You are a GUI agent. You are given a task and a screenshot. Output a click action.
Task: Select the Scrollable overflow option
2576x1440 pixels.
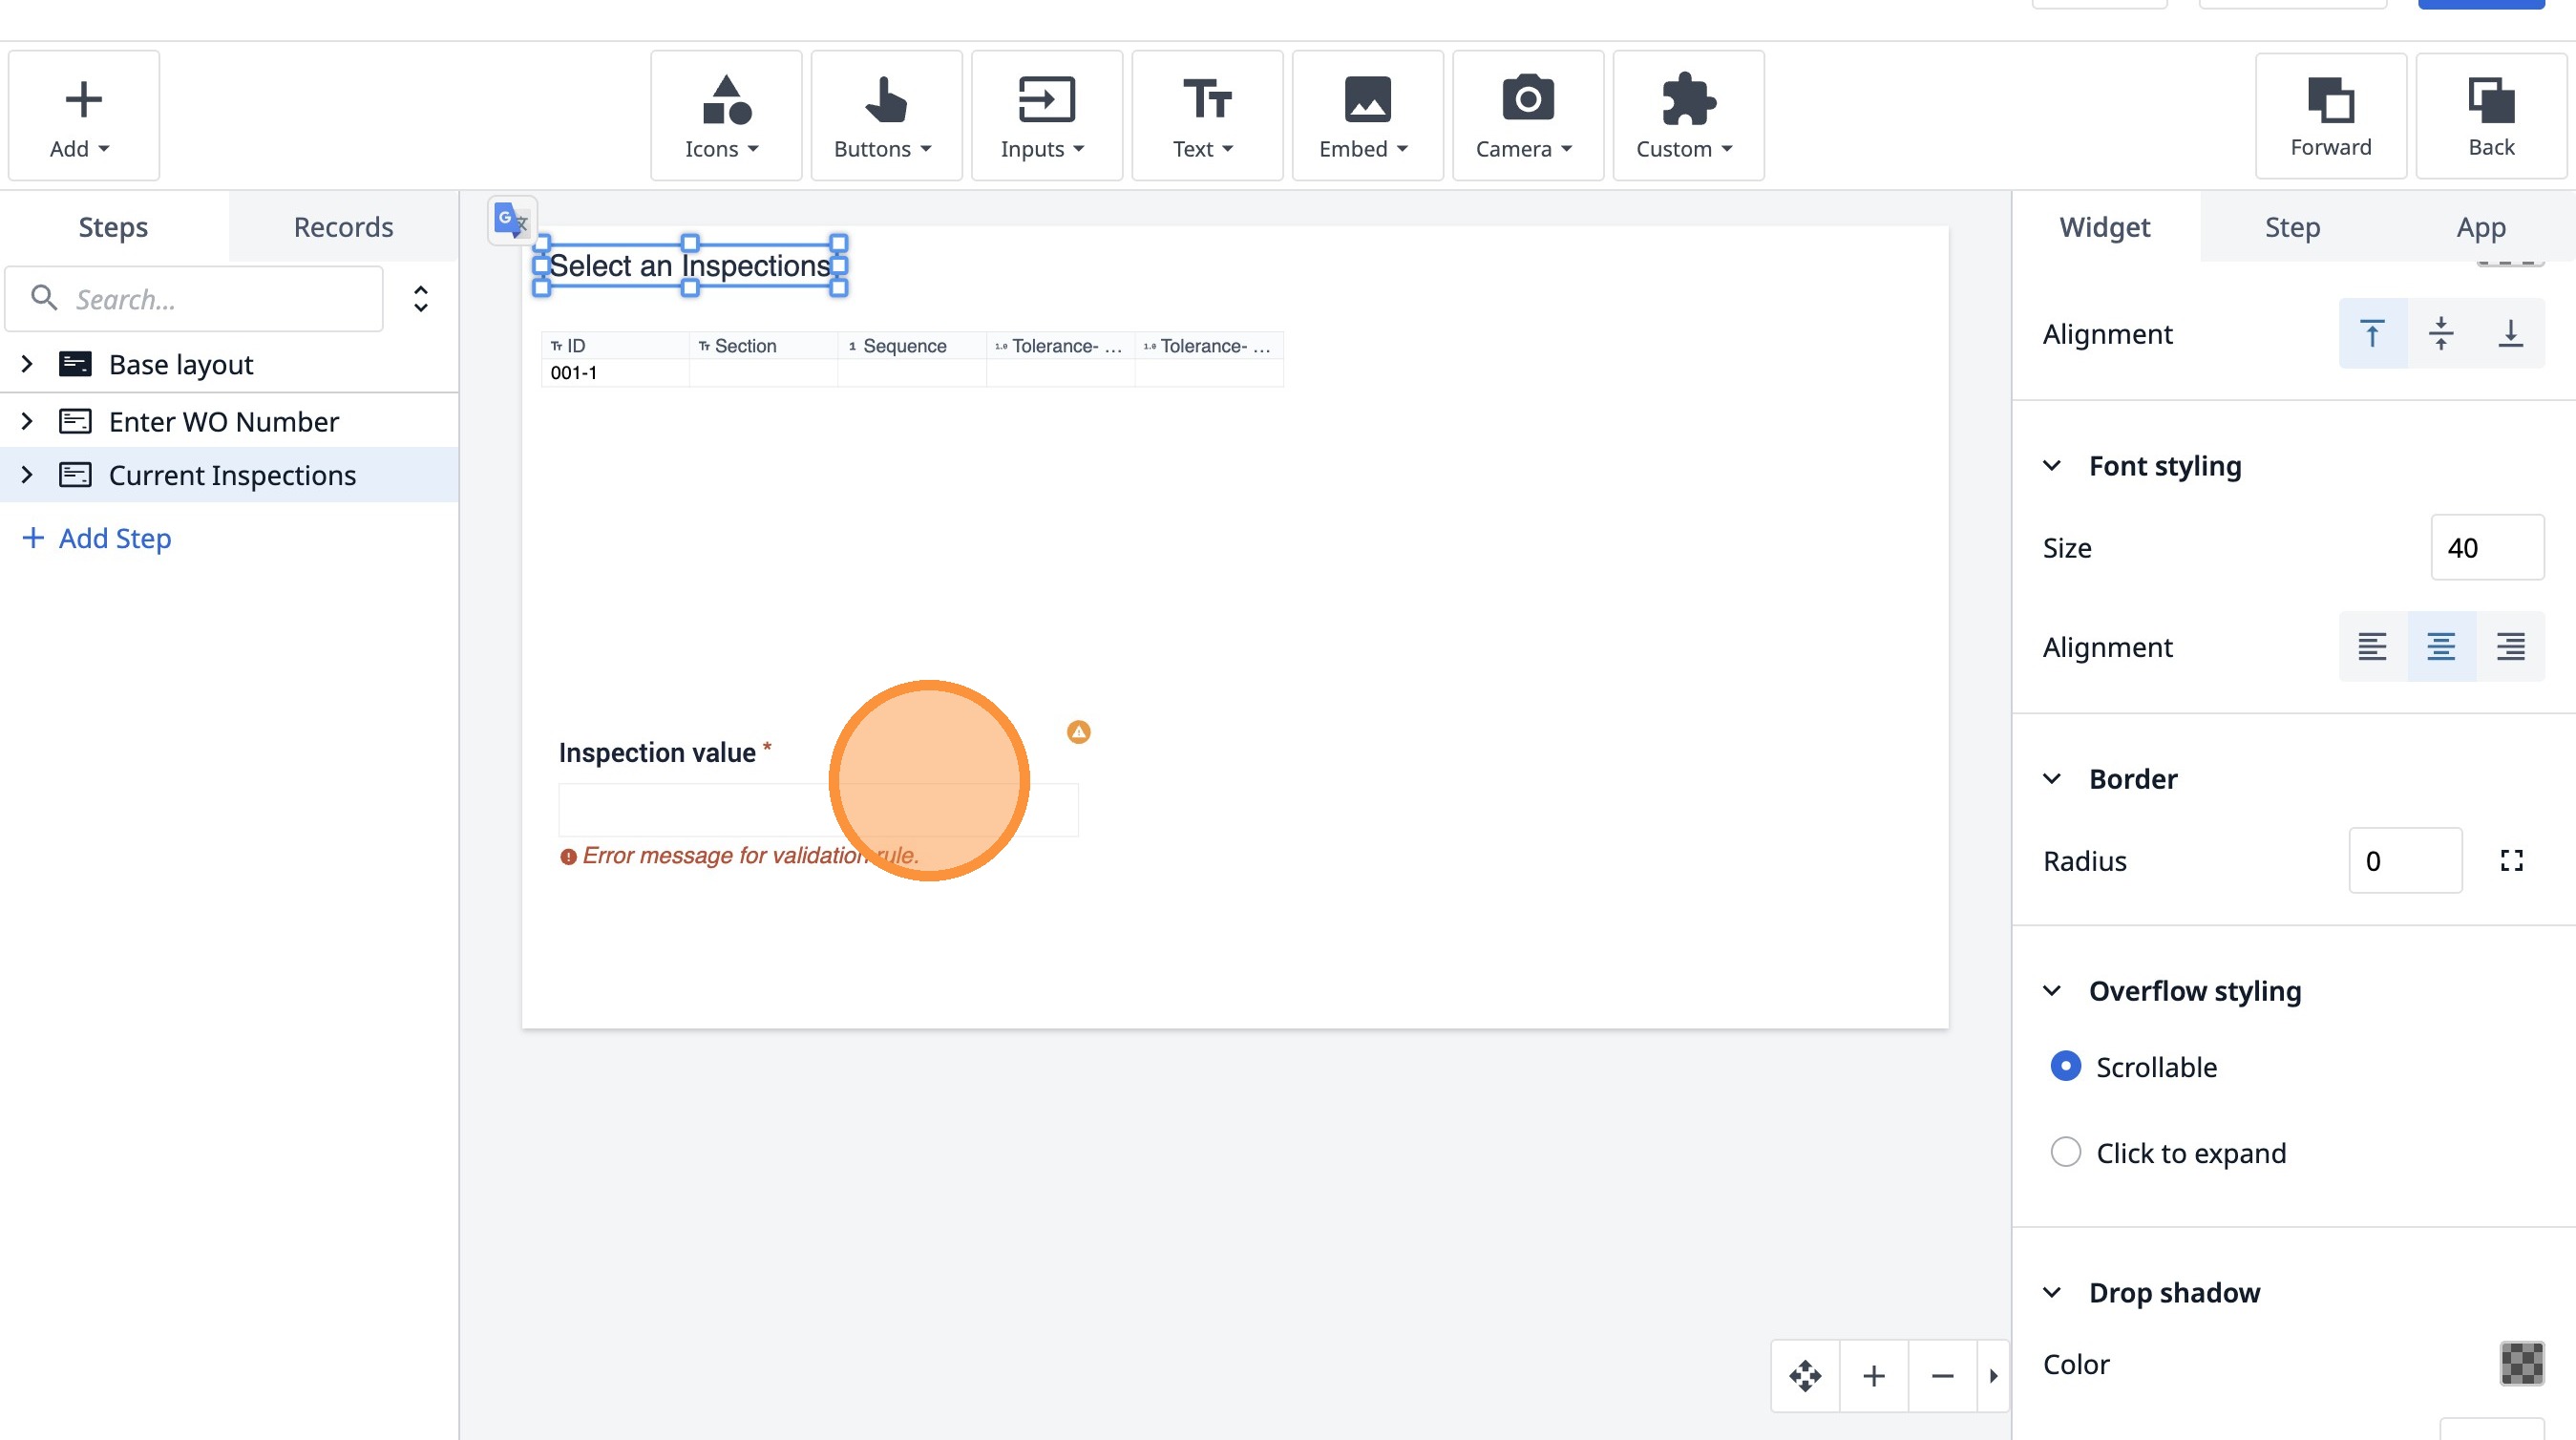click(2066, 1066)
